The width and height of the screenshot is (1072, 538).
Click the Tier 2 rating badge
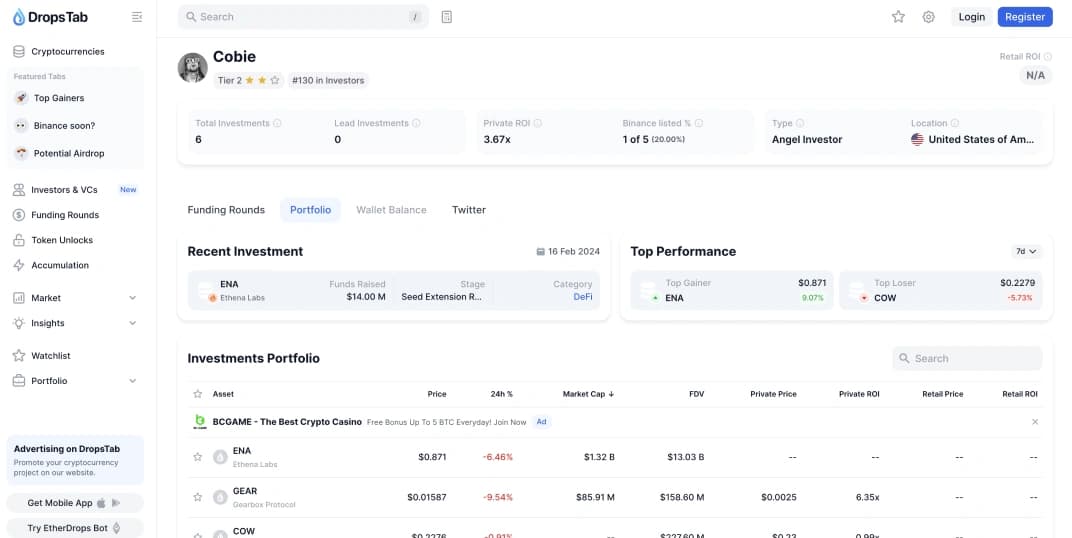tap(249, 81)
